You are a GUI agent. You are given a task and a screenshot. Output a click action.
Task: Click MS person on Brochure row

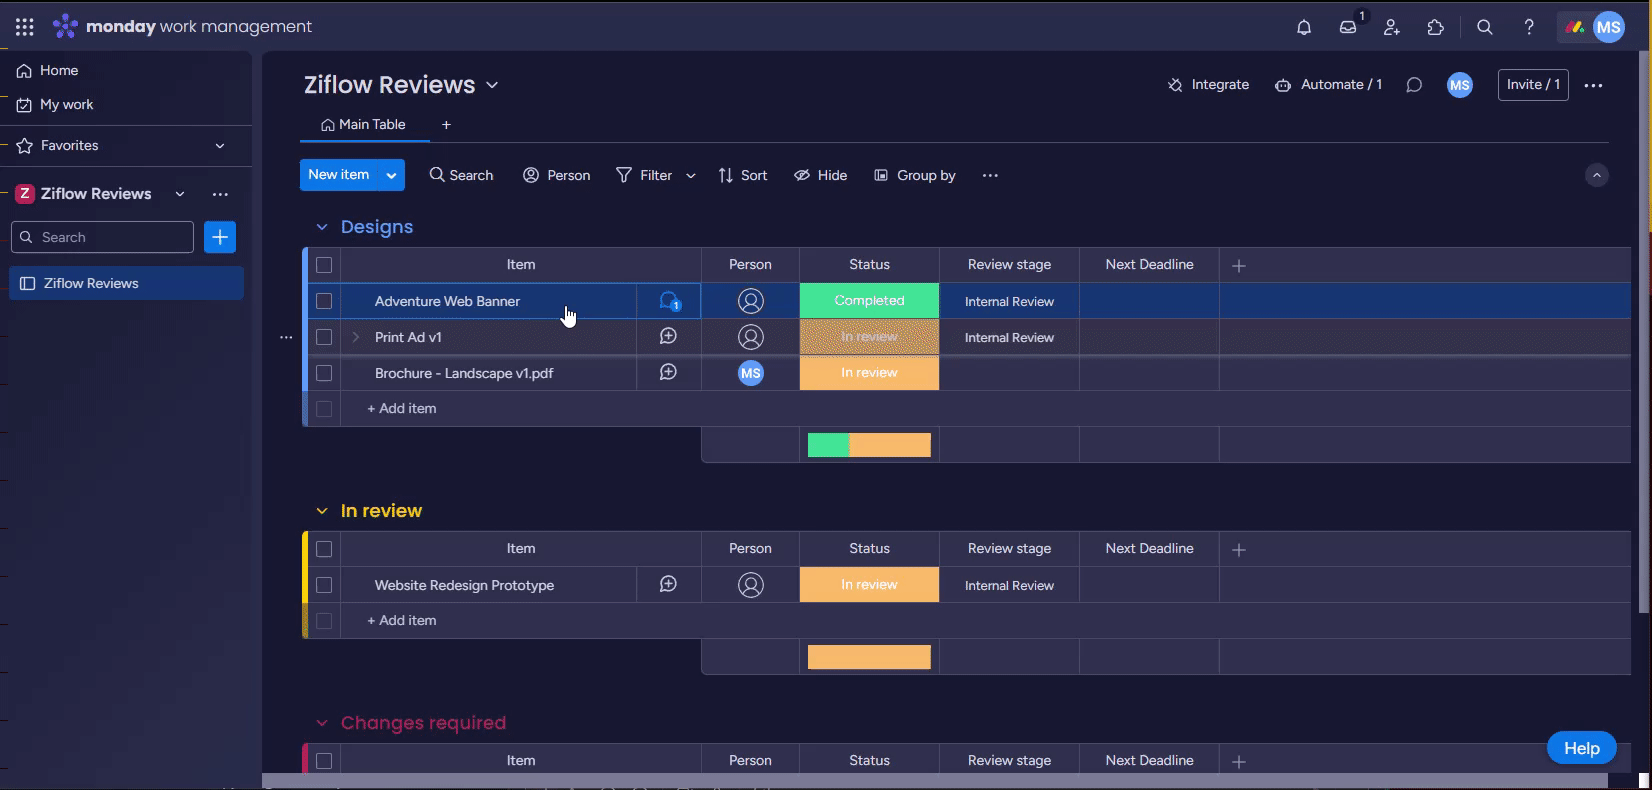pyautogui.click(x=750, y=373)
